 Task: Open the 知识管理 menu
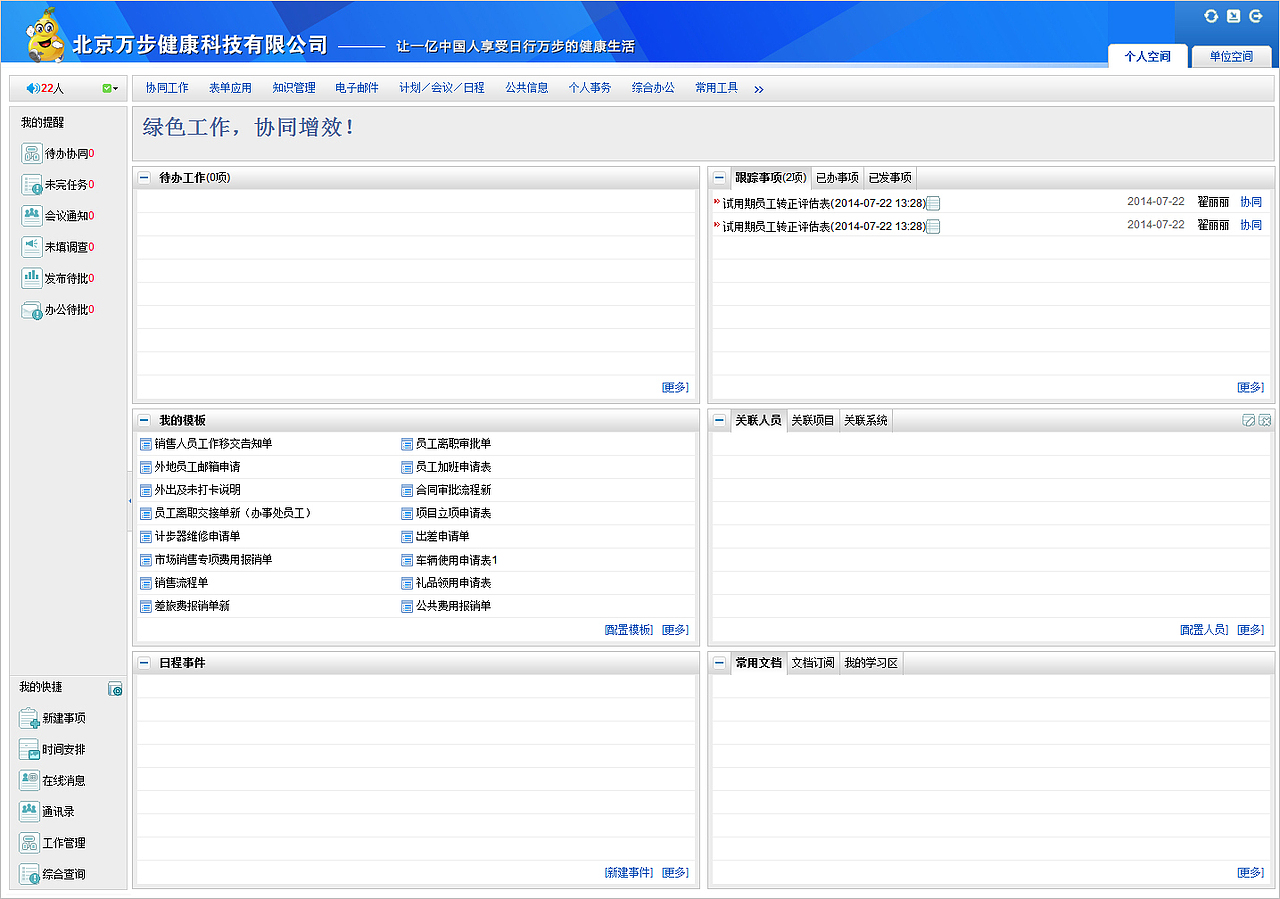point(294,88)
